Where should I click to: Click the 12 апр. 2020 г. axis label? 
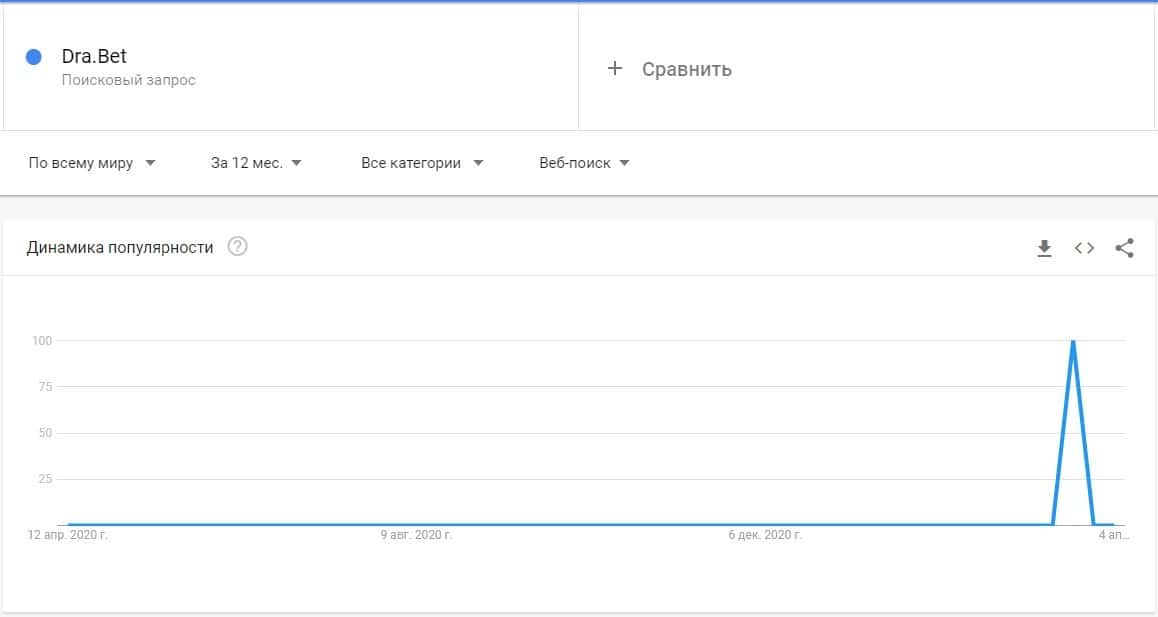[68, 536]
